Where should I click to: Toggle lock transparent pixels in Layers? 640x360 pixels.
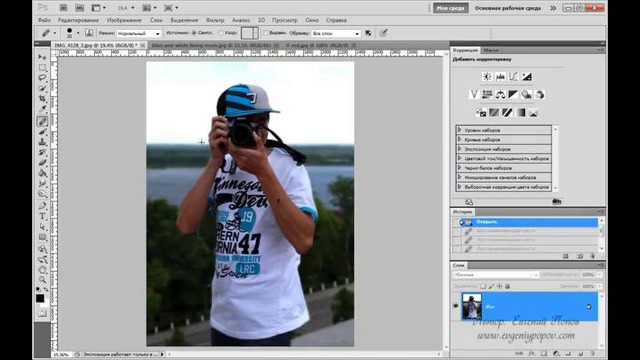(x=483, y=286)
